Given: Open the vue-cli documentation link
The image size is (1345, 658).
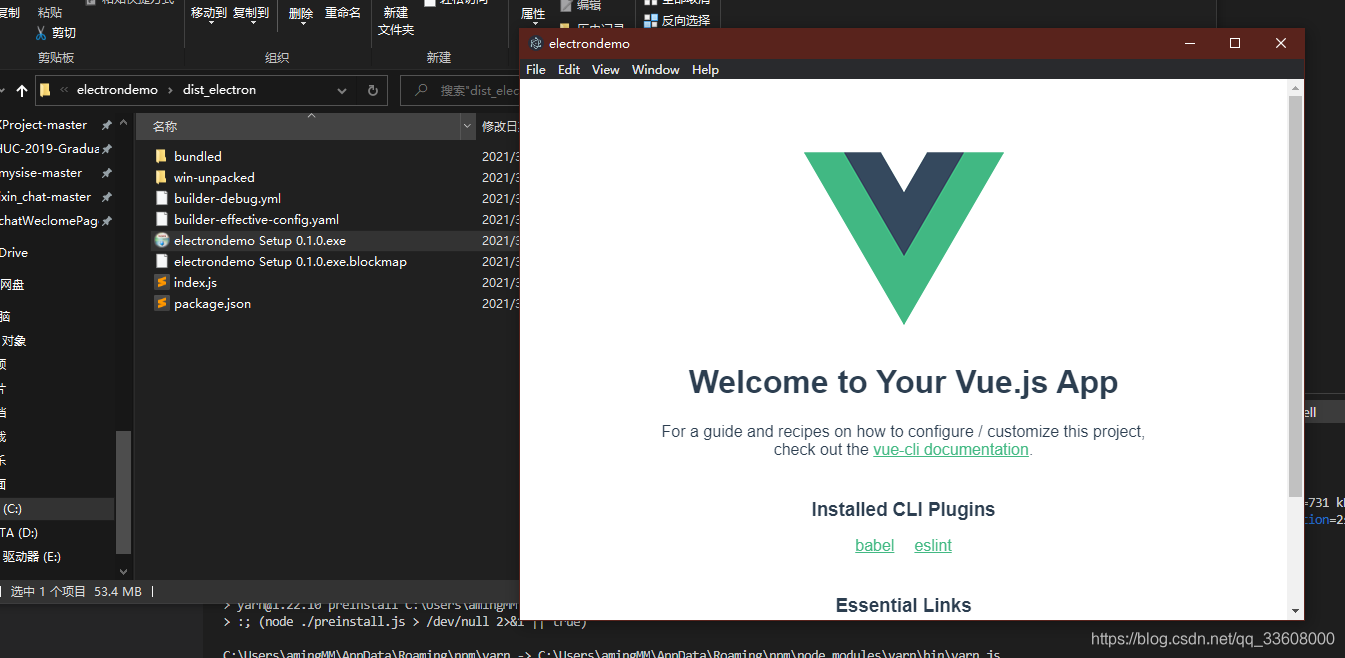Looking at the screenshot, I should coord(950,449).
